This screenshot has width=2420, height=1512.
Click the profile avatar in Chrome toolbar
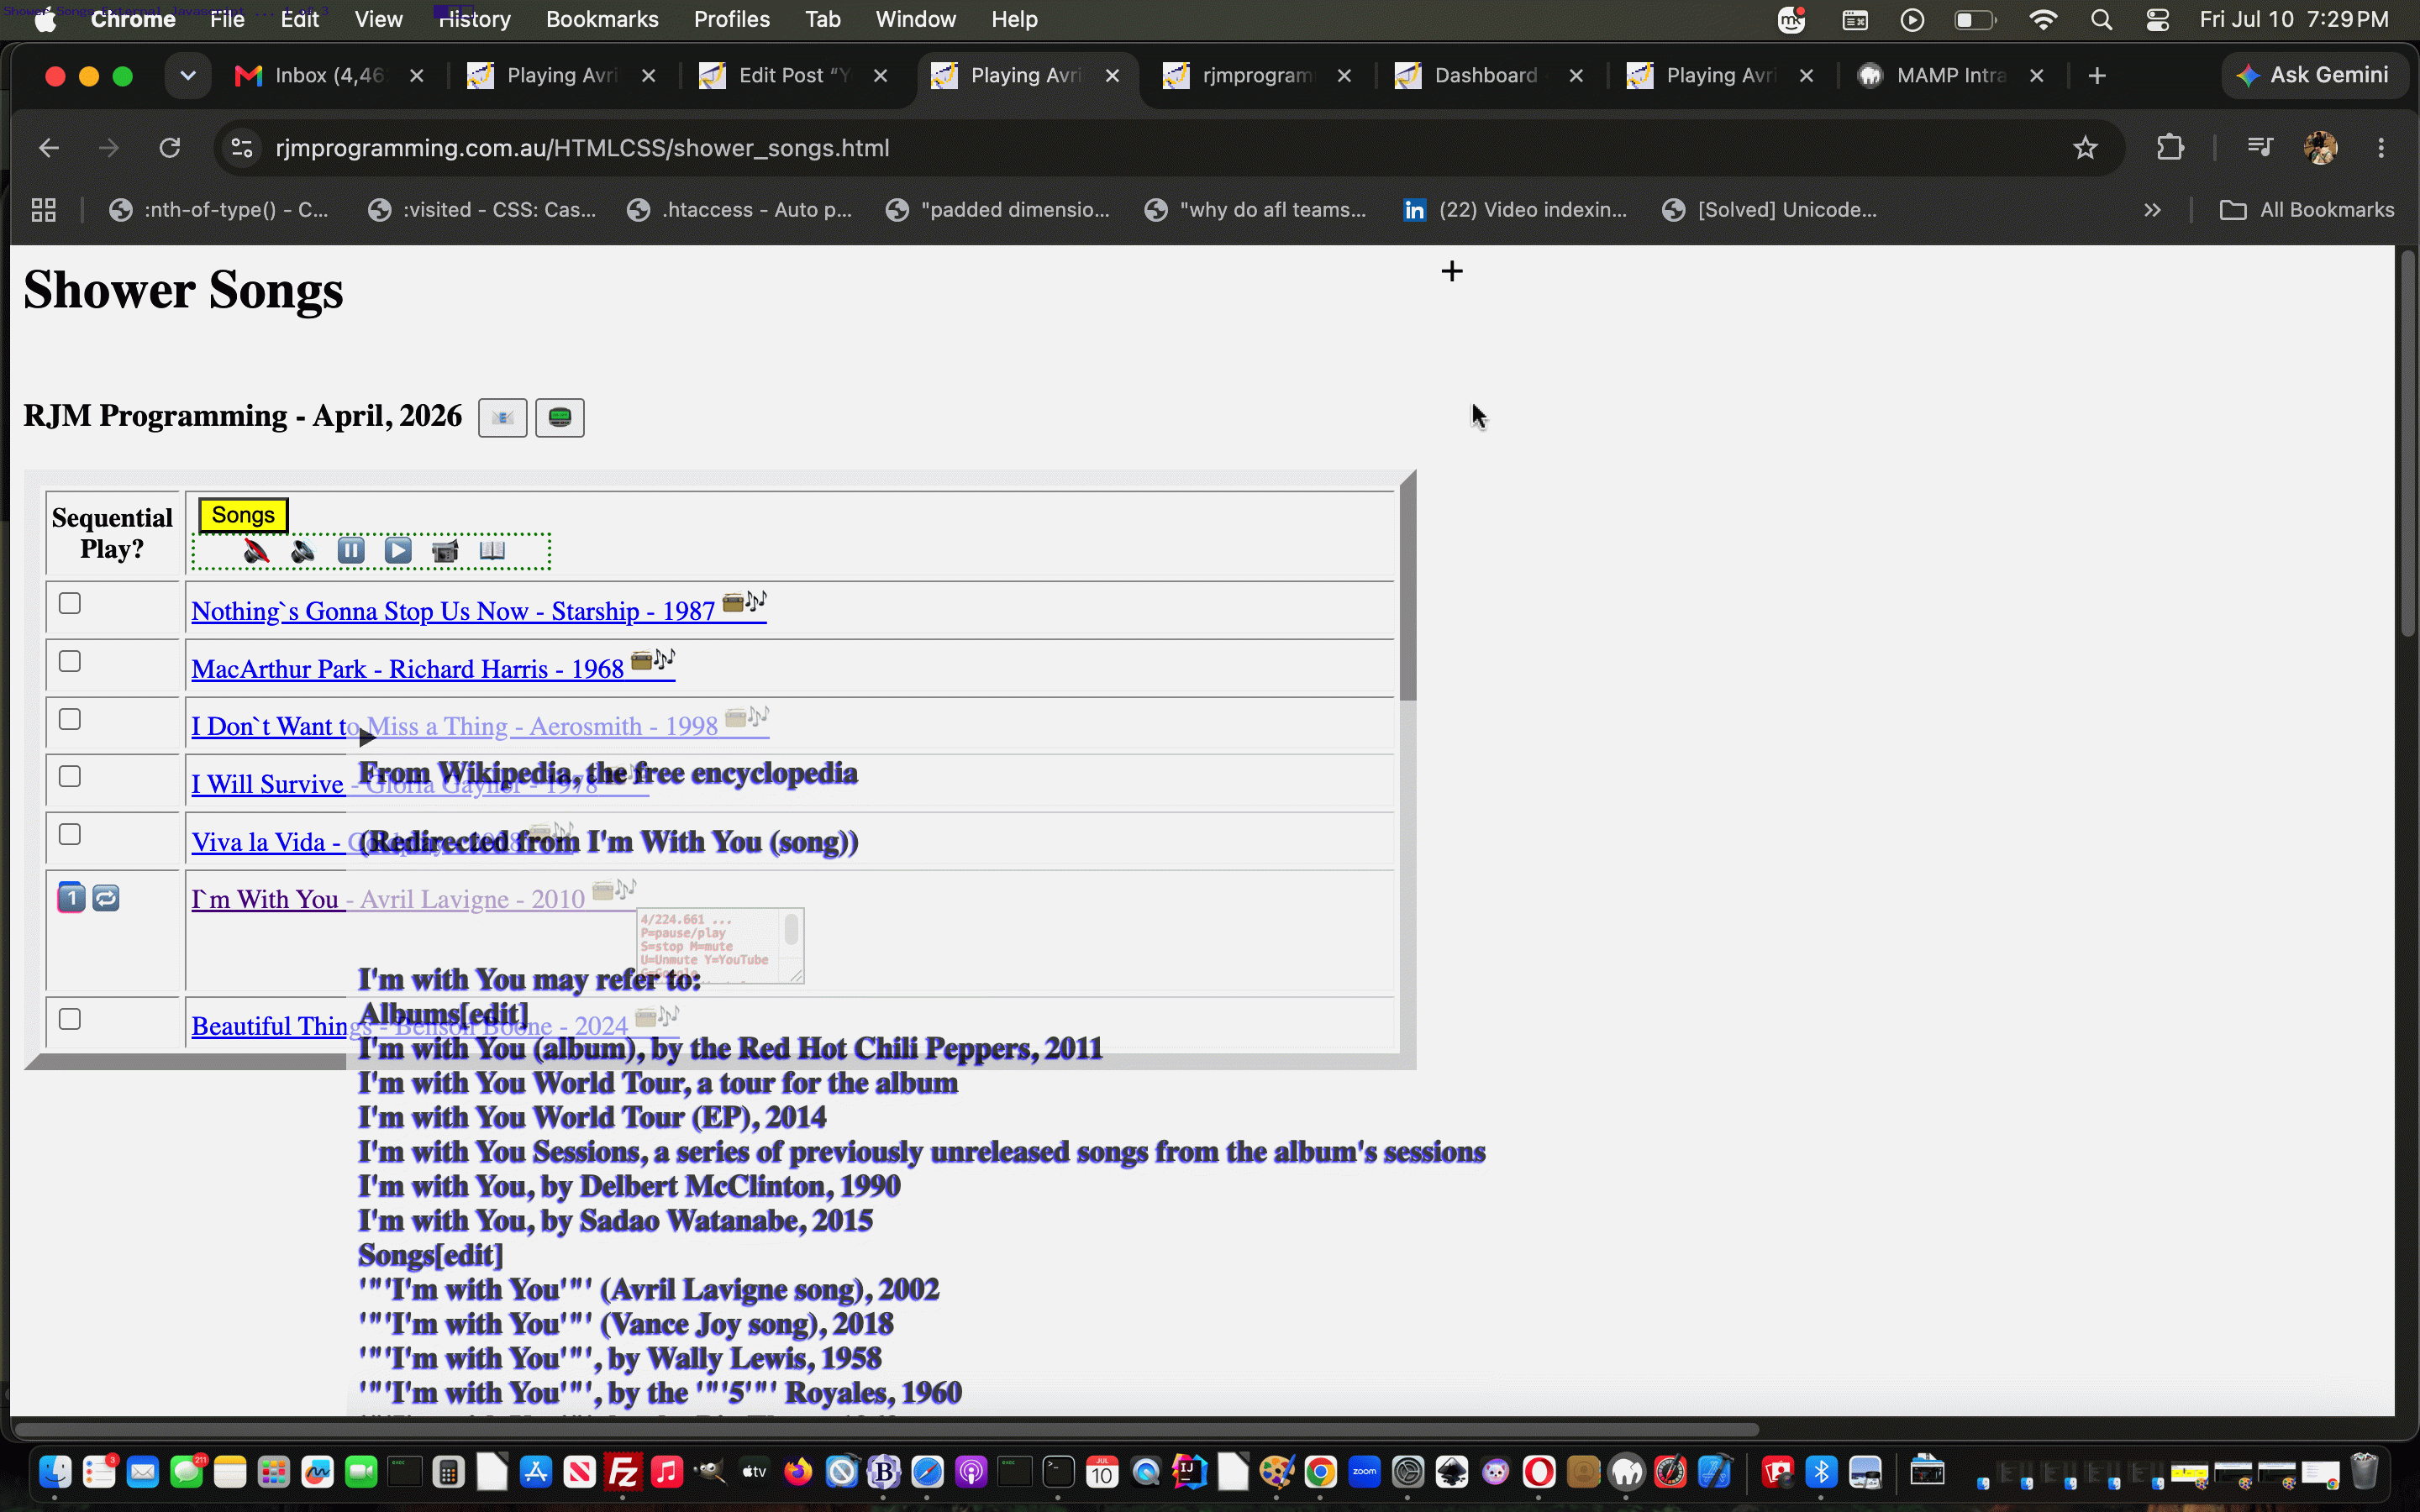point(2320,148)
